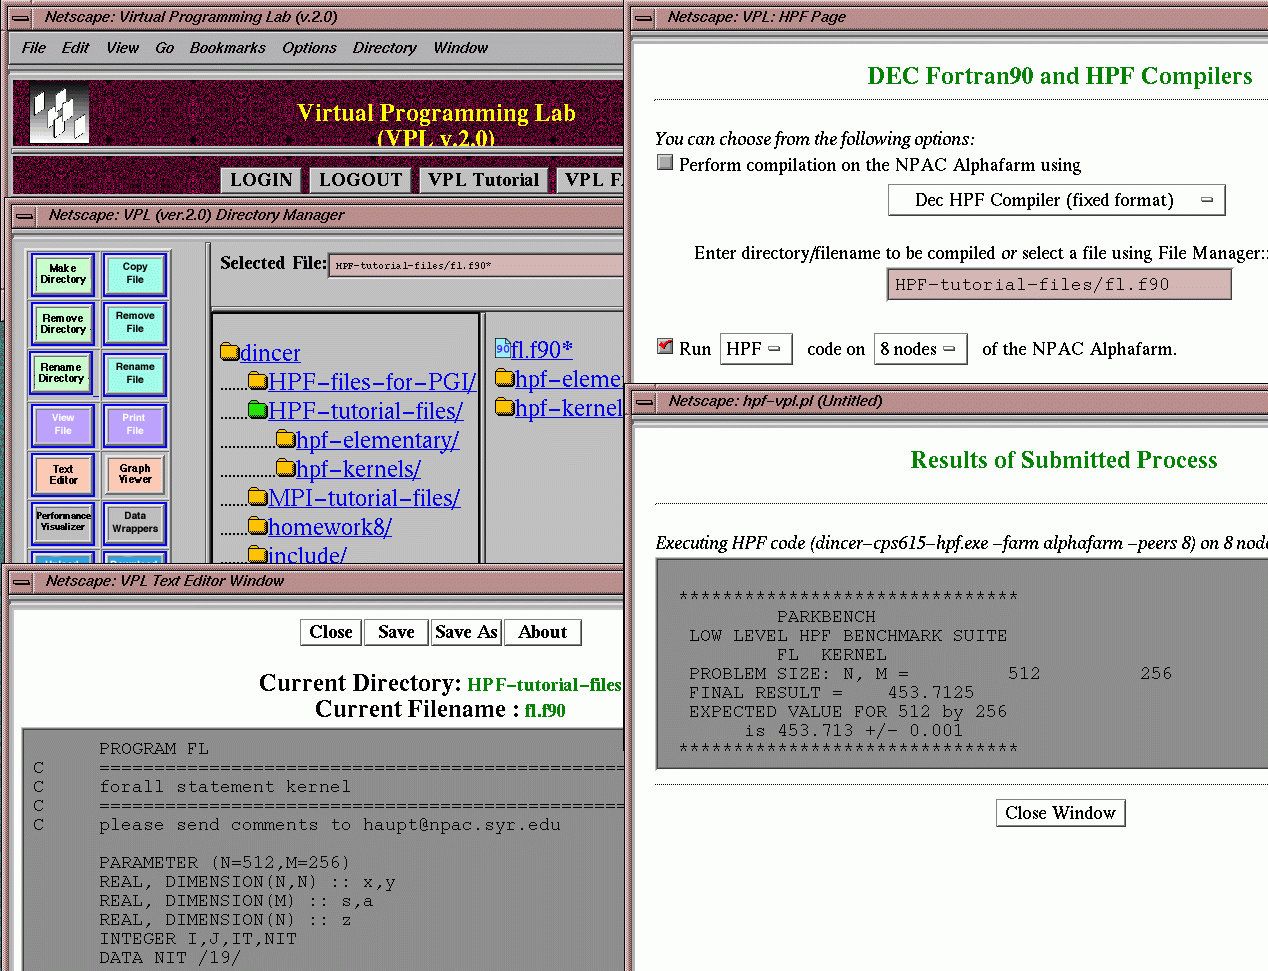Open window menu of Virtual Programming Lab window
1268x971 pixels.
(x=20, y=17)
